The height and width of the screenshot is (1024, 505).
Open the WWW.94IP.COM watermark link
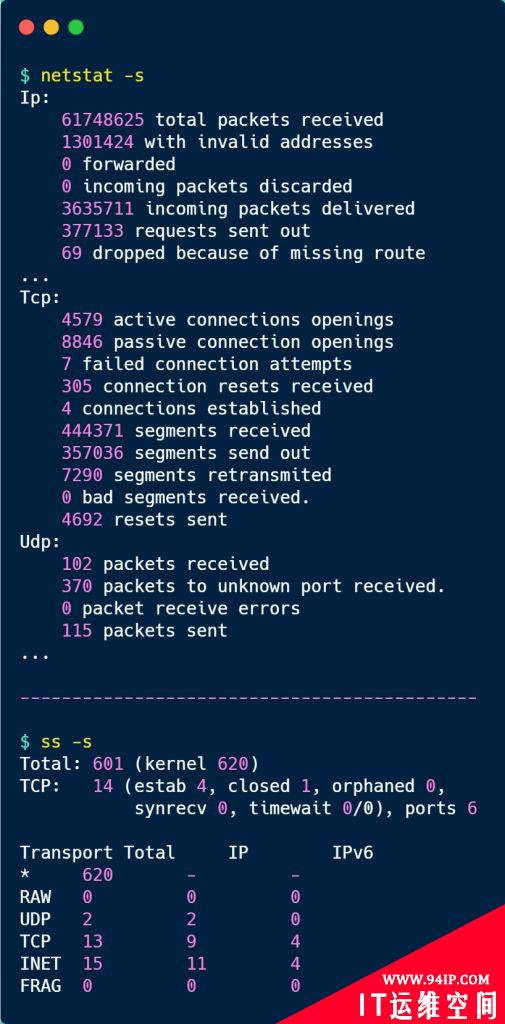[x=436, y=979]
